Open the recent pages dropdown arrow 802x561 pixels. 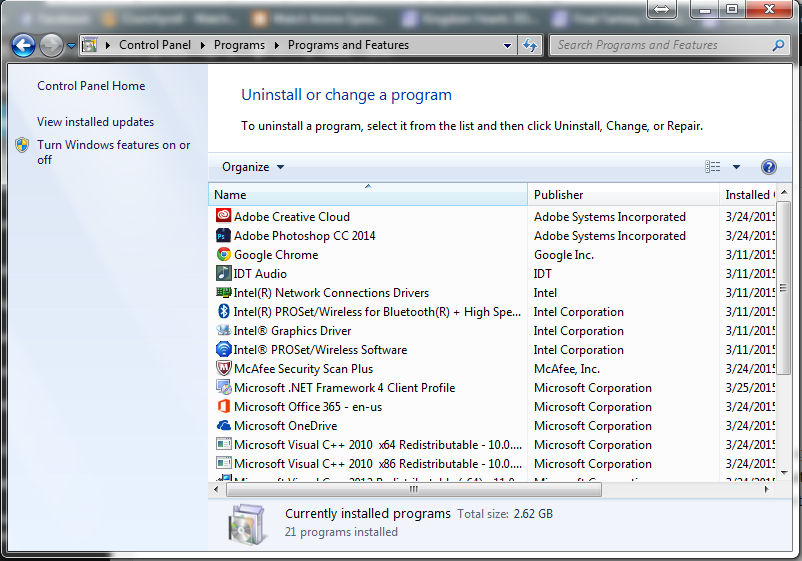pos(72,46)
